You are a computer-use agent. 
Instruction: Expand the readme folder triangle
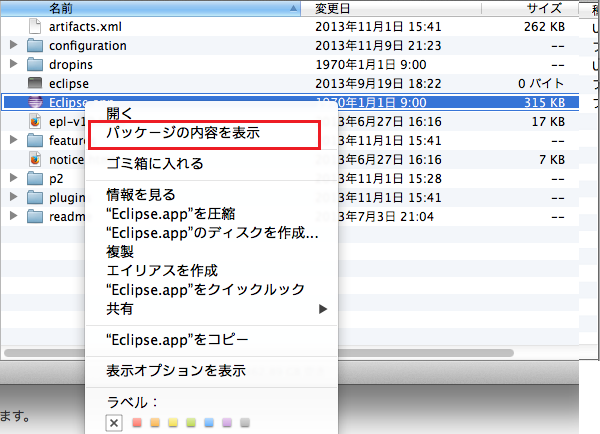pos(13,215)
